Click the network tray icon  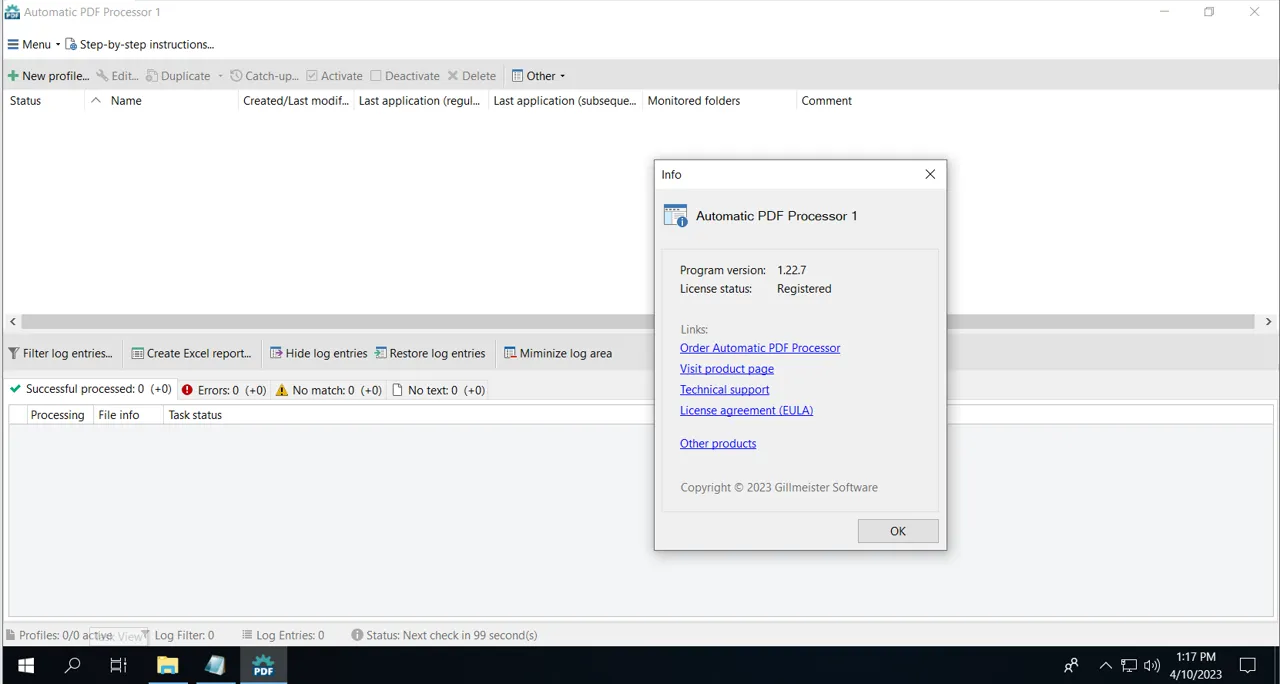[1129, 665]
